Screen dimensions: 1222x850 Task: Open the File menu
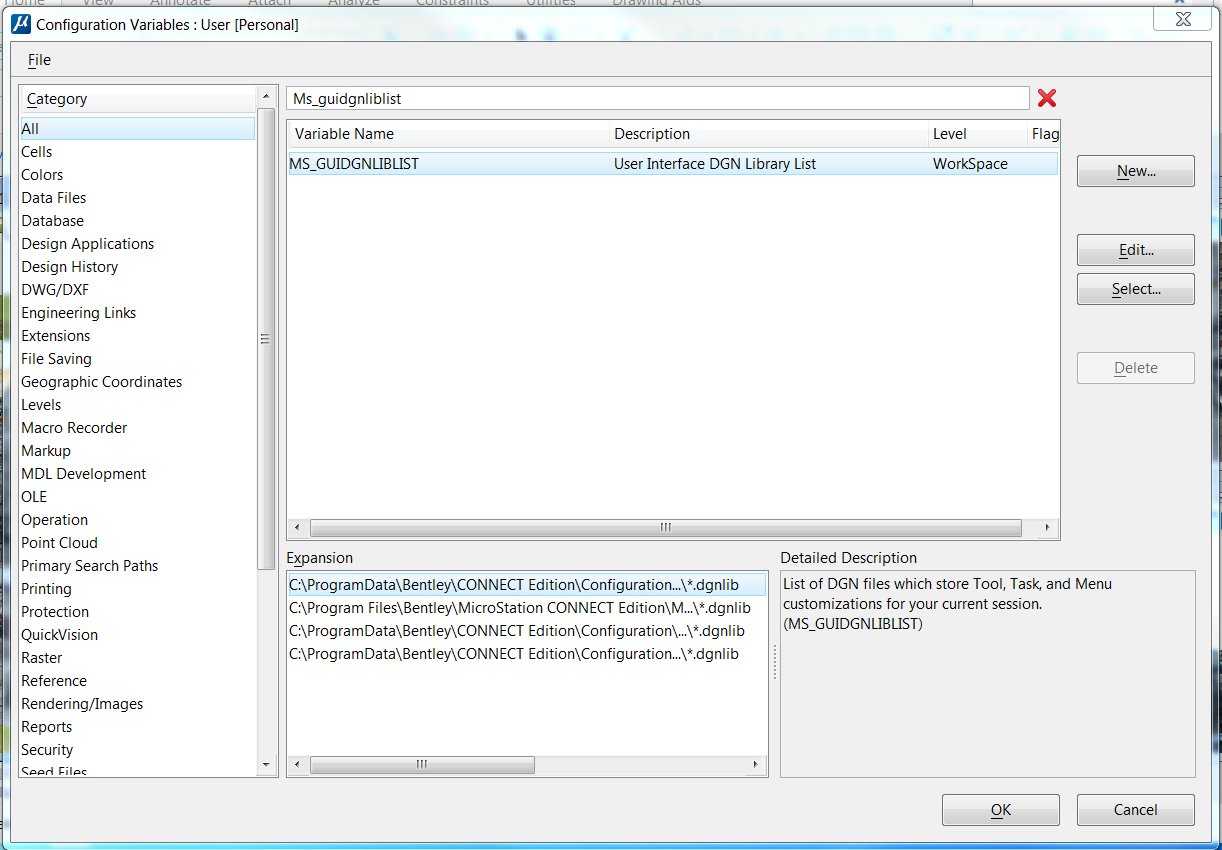[39, 60]
